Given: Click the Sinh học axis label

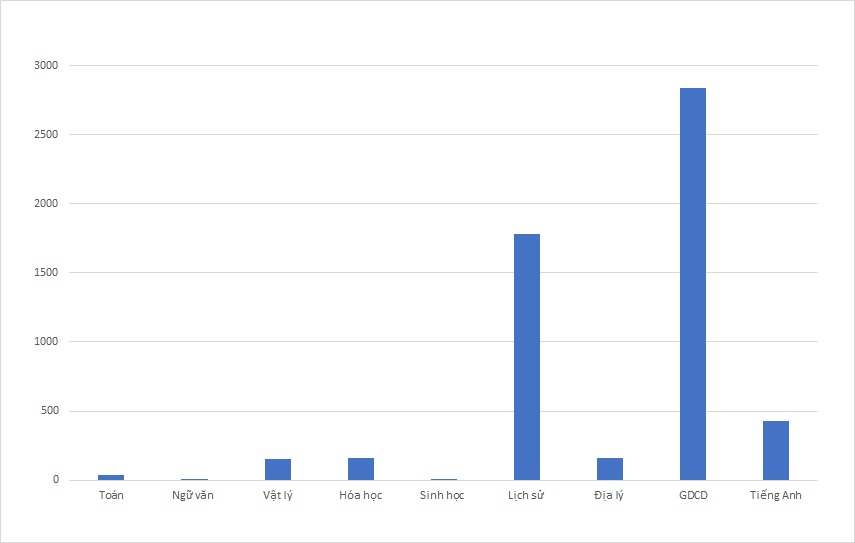Looking at the screenshot, I should point(443,496).
